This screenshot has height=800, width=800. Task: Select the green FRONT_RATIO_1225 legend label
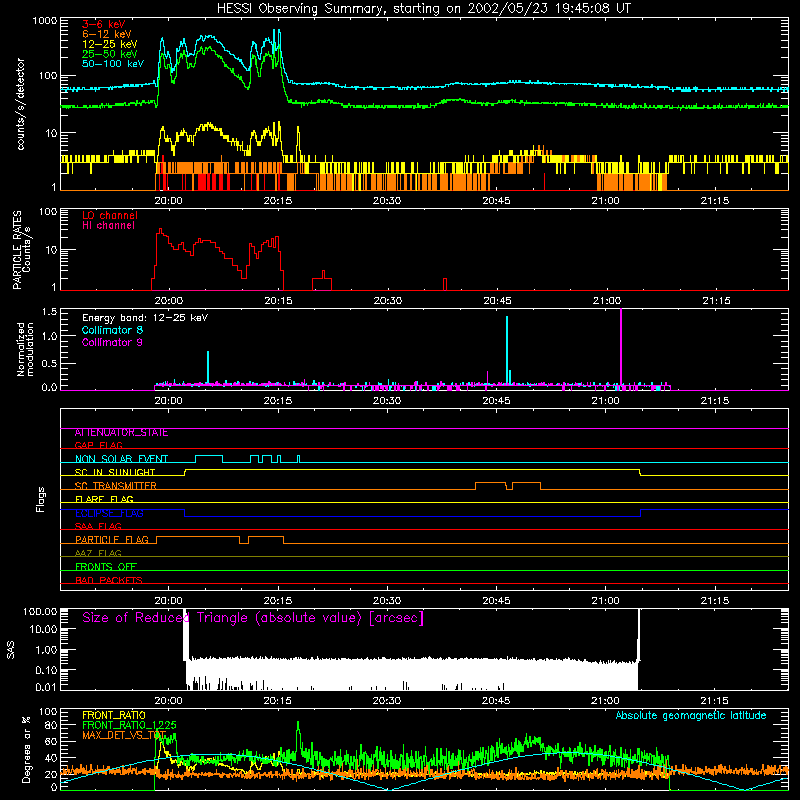(129, 725)
